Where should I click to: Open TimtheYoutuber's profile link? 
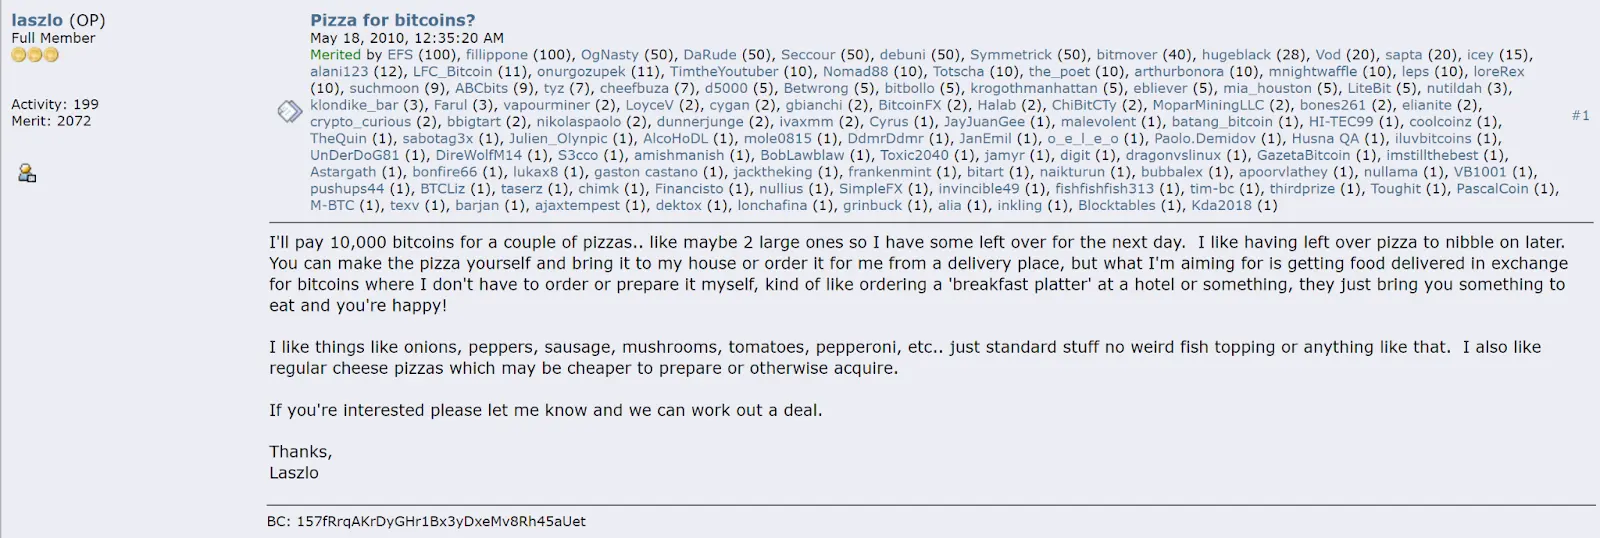click(x=724, y=72)
